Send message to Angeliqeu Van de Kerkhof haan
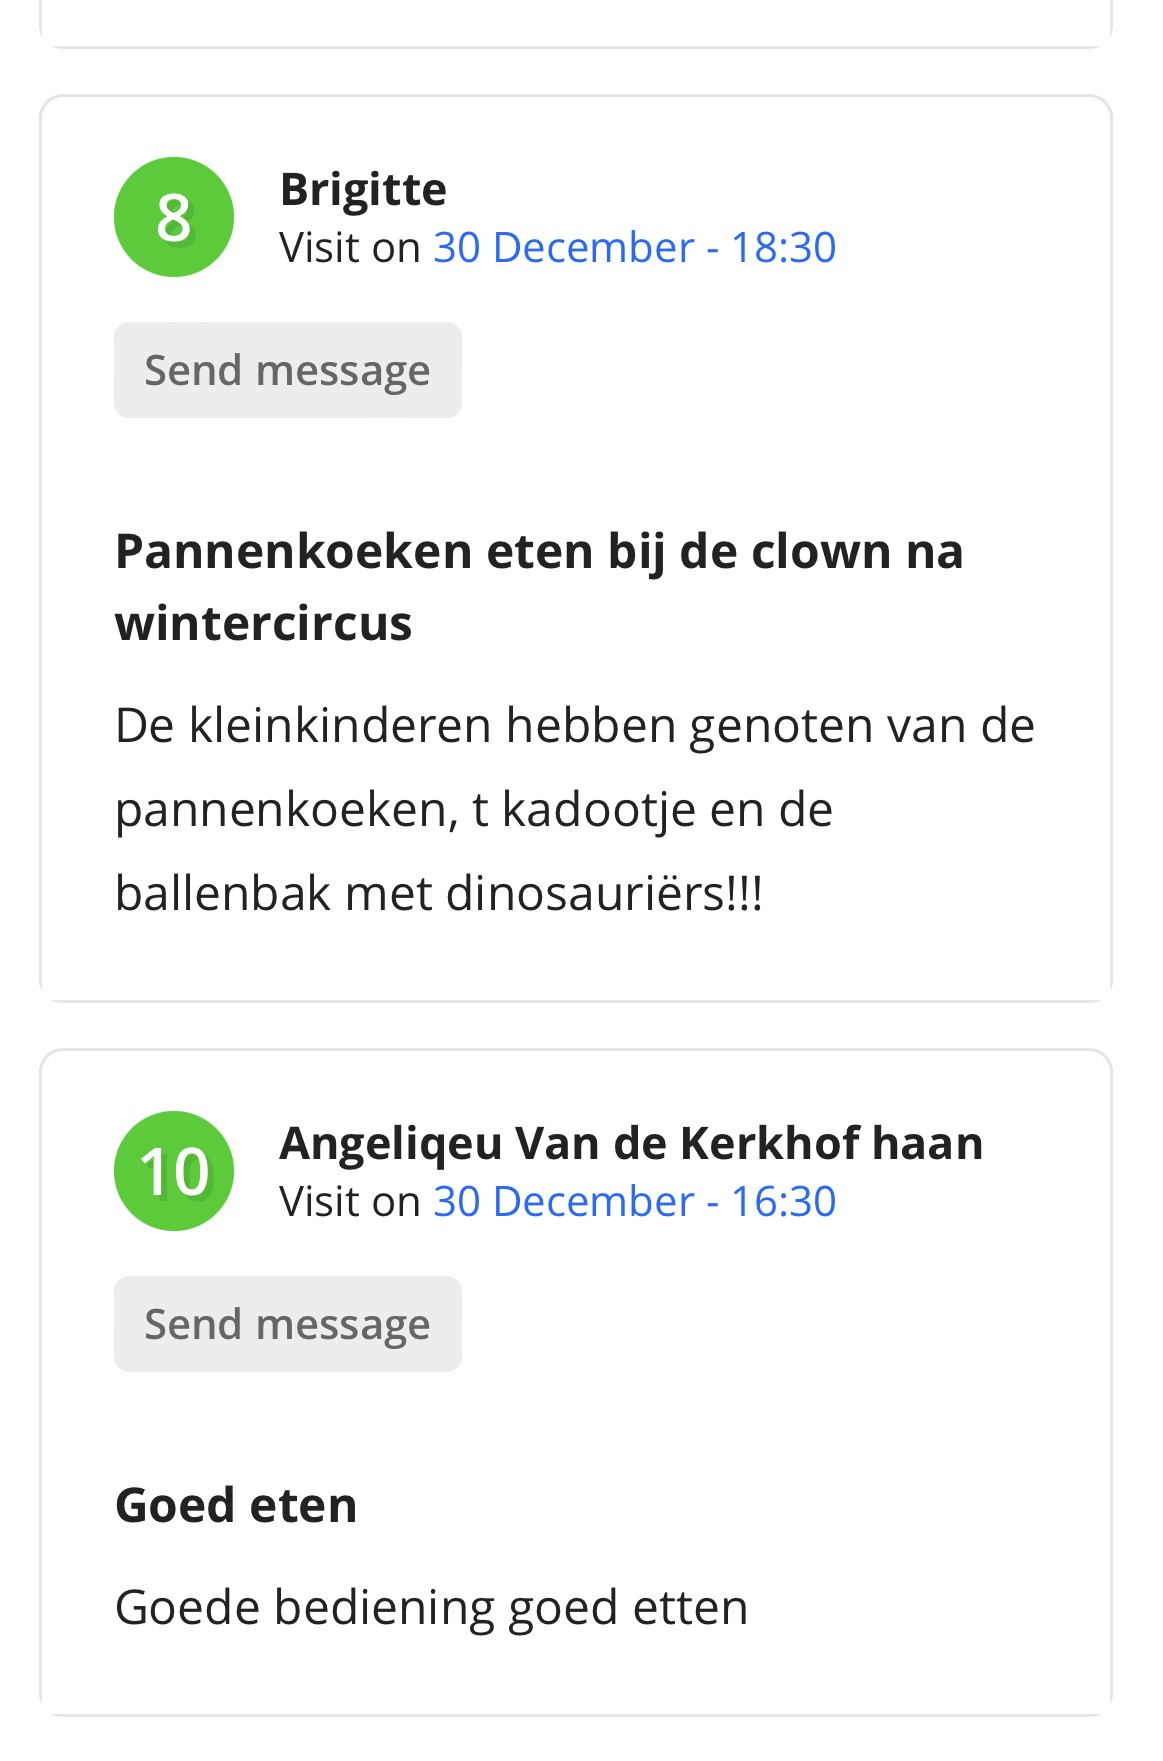 [x=288, y=1324]
